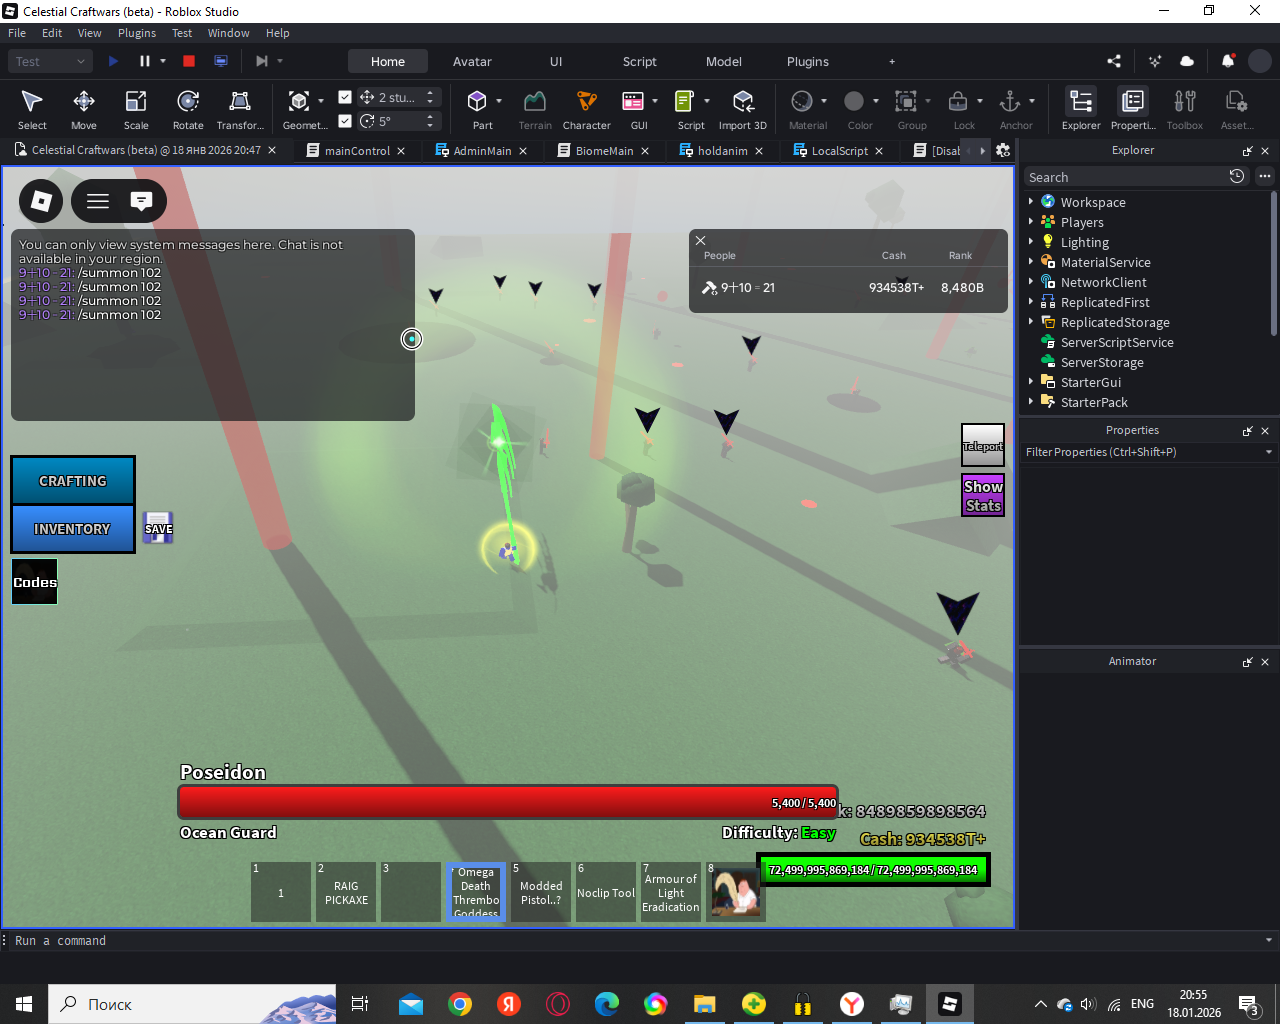1280x1024 pixels.
Task: Switch to the Avatar ribbon tab
Action: coord(472,61)
